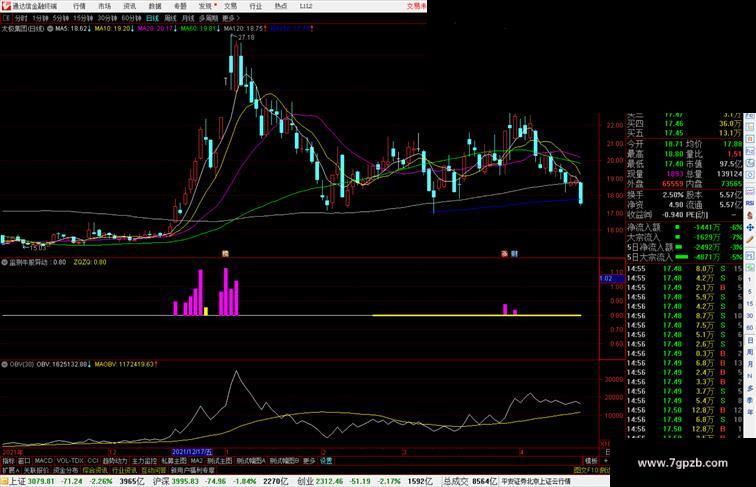Switch to 周线 period tab

(x=170, y=18)
